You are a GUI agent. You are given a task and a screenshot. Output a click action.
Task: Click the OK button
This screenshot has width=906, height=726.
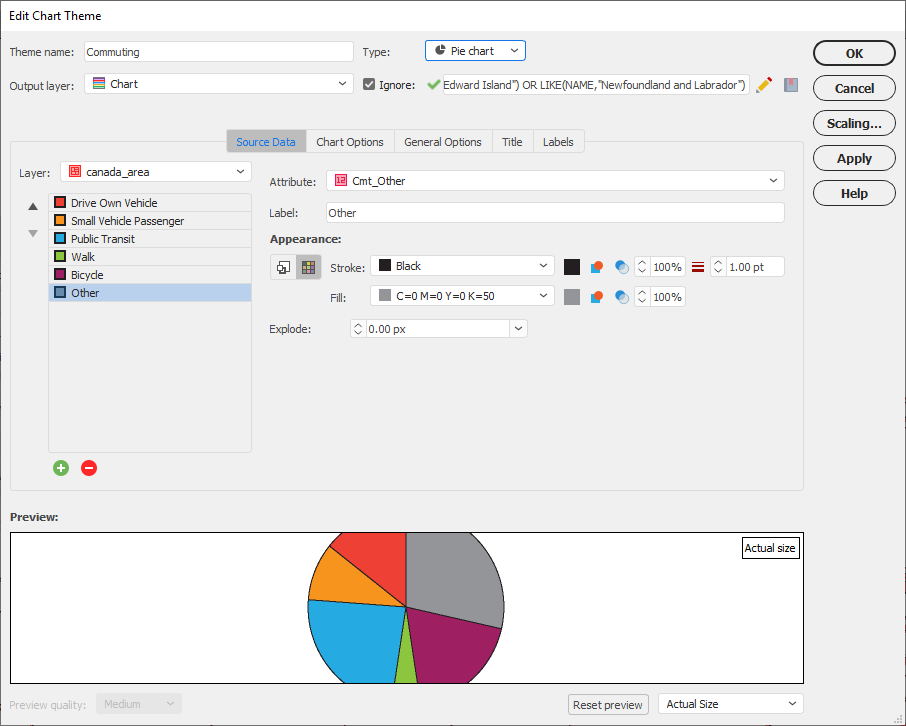tap(854, 53)
